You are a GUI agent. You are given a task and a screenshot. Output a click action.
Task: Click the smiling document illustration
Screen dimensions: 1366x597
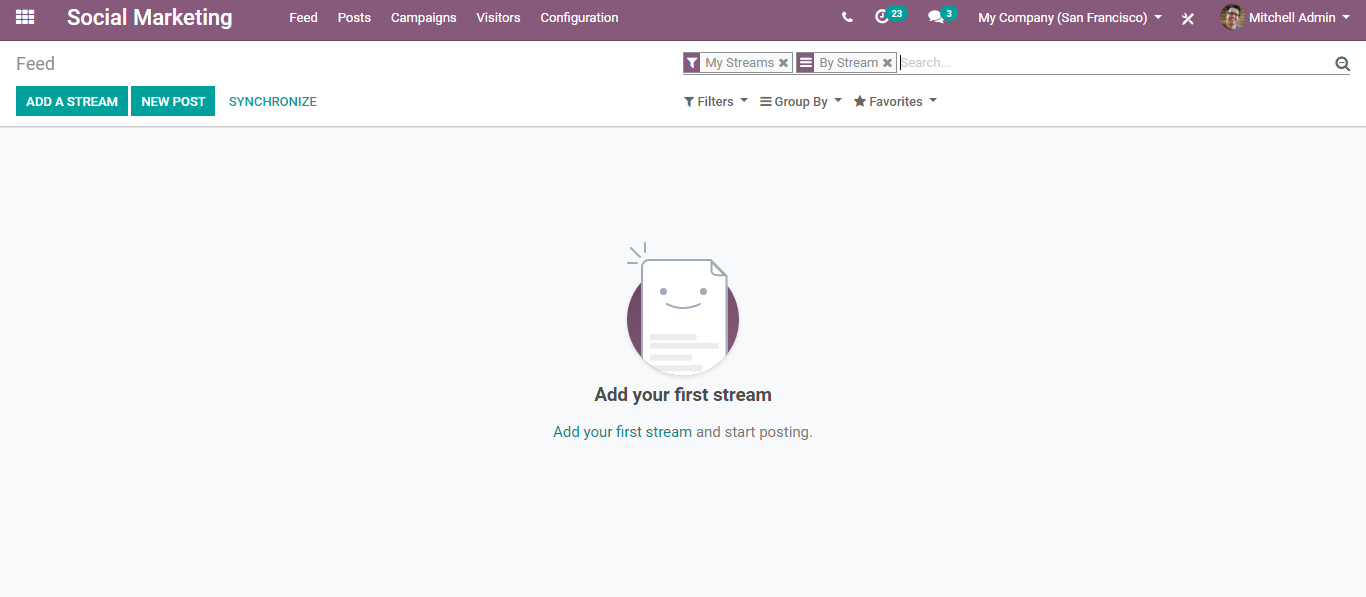click(x=683, y=309)
